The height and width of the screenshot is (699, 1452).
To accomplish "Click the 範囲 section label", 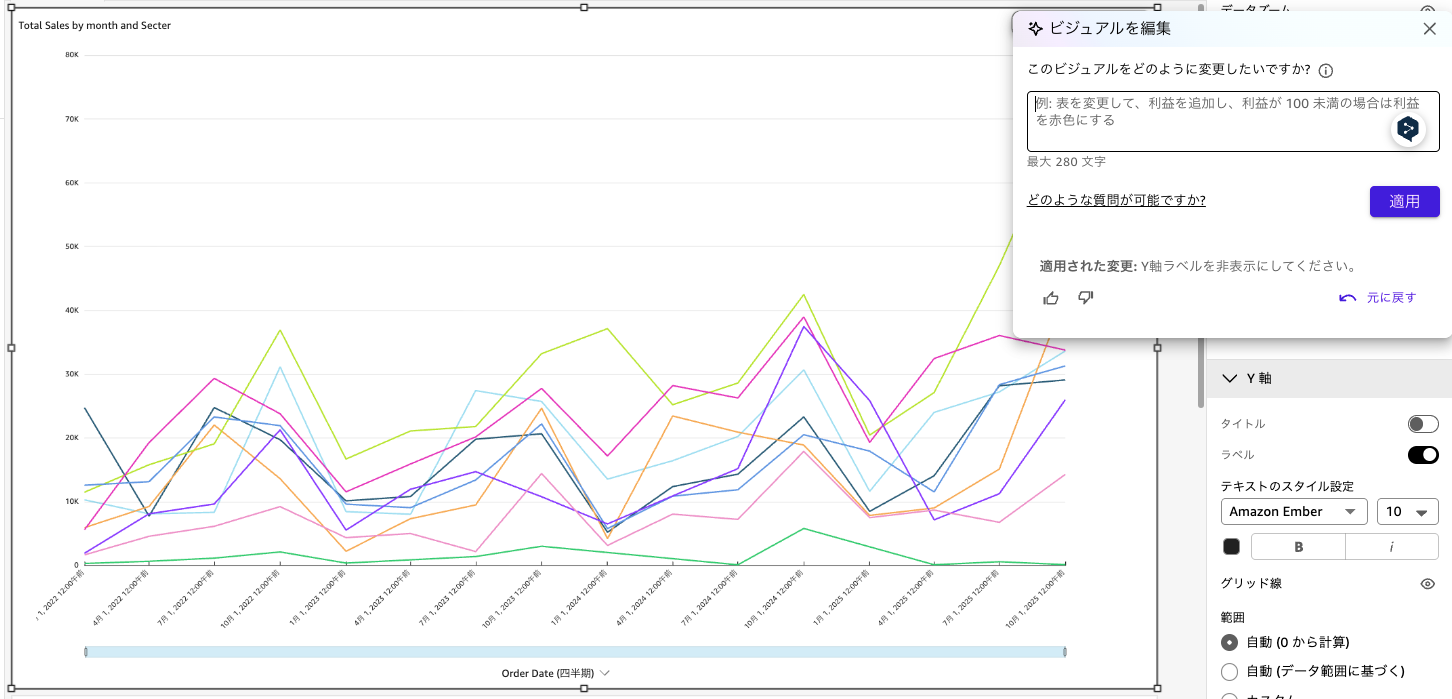I will [1233, 618].
